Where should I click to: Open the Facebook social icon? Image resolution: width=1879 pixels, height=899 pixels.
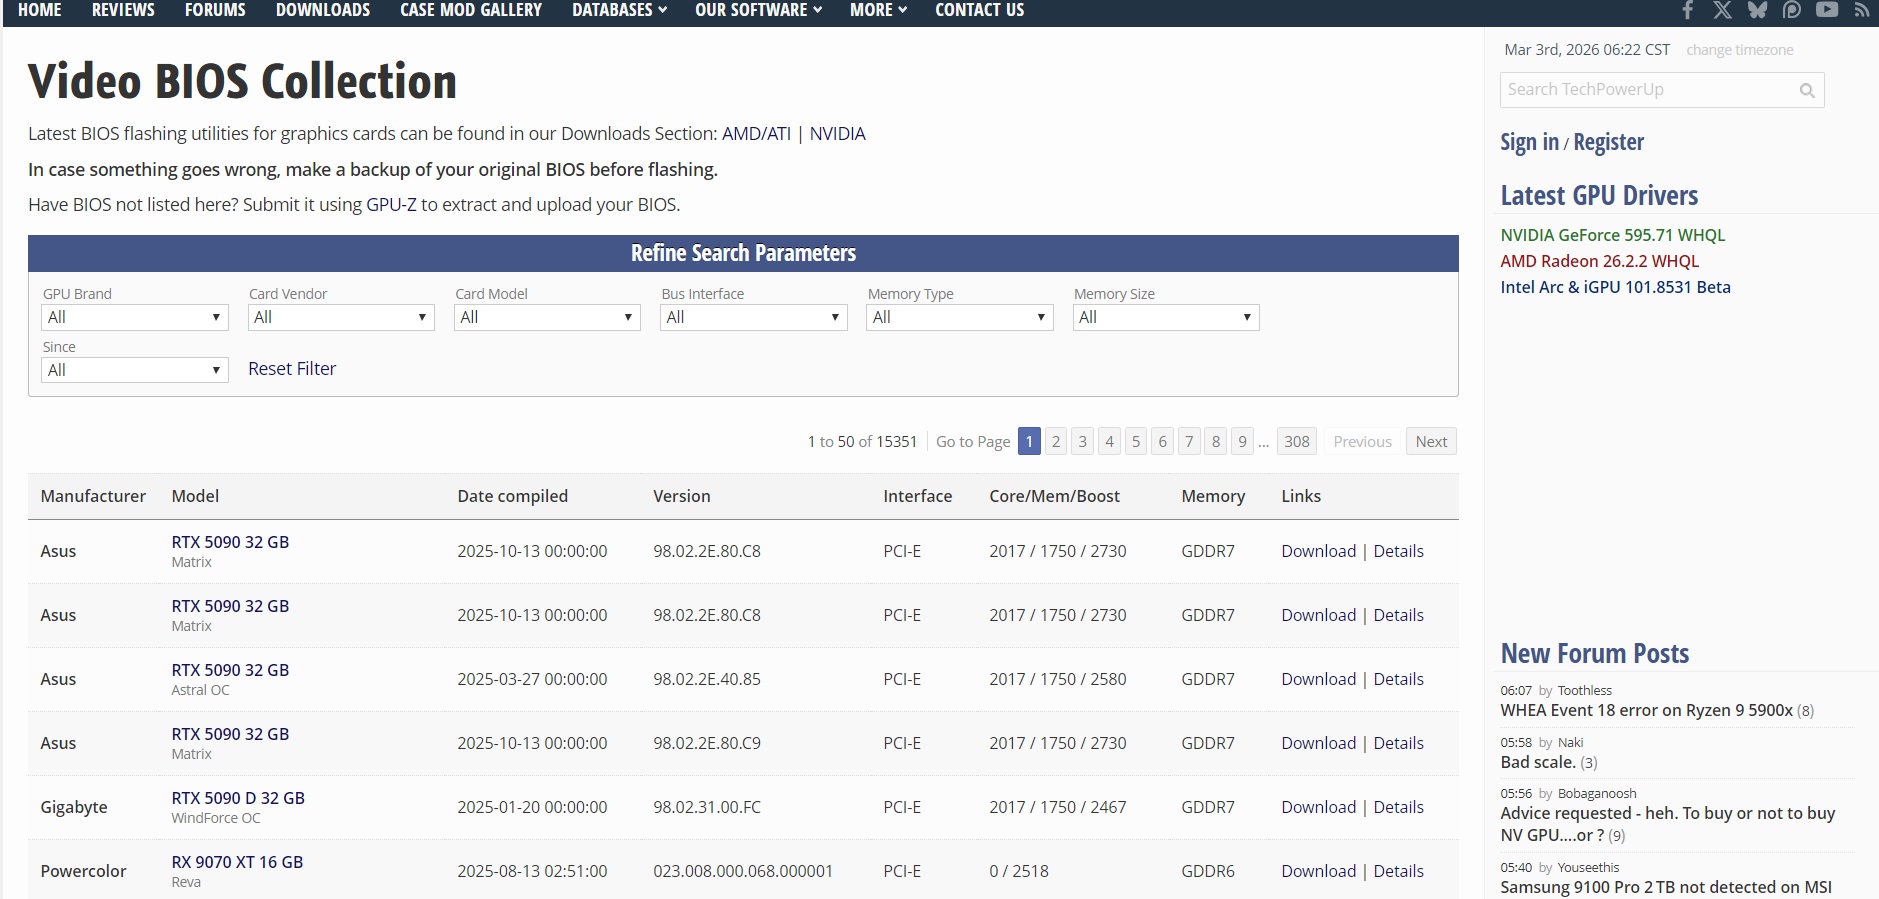(1688, 10)
